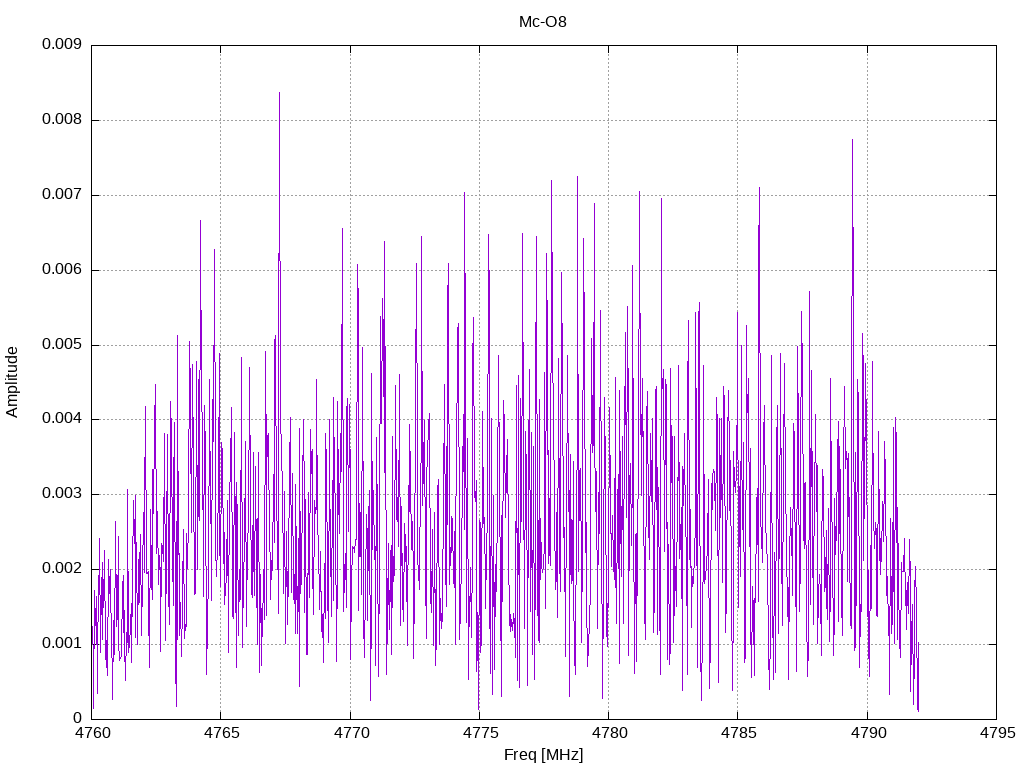Click the 0.001 y-axis tick label

(x=62, y=644)
